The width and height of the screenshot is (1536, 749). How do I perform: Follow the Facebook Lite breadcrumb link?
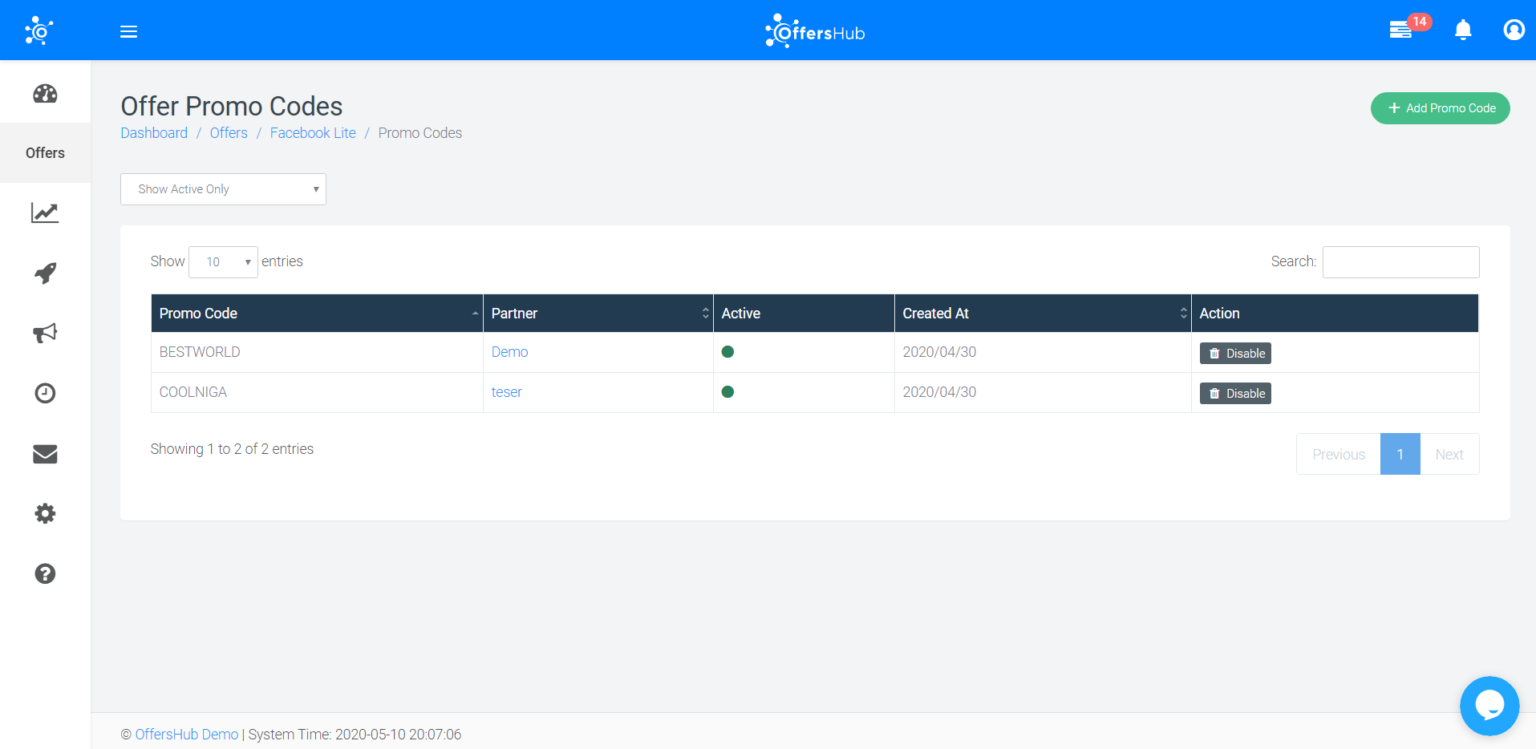[x=313, y=133]
